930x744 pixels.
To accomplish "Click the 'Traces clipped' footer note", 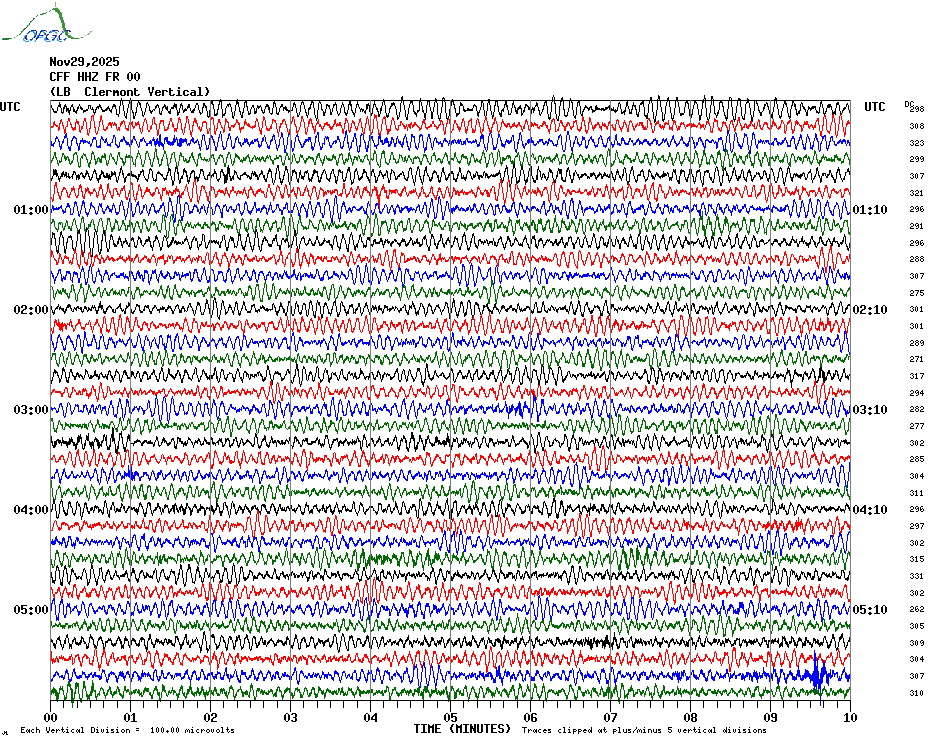I will pos(645,730).
